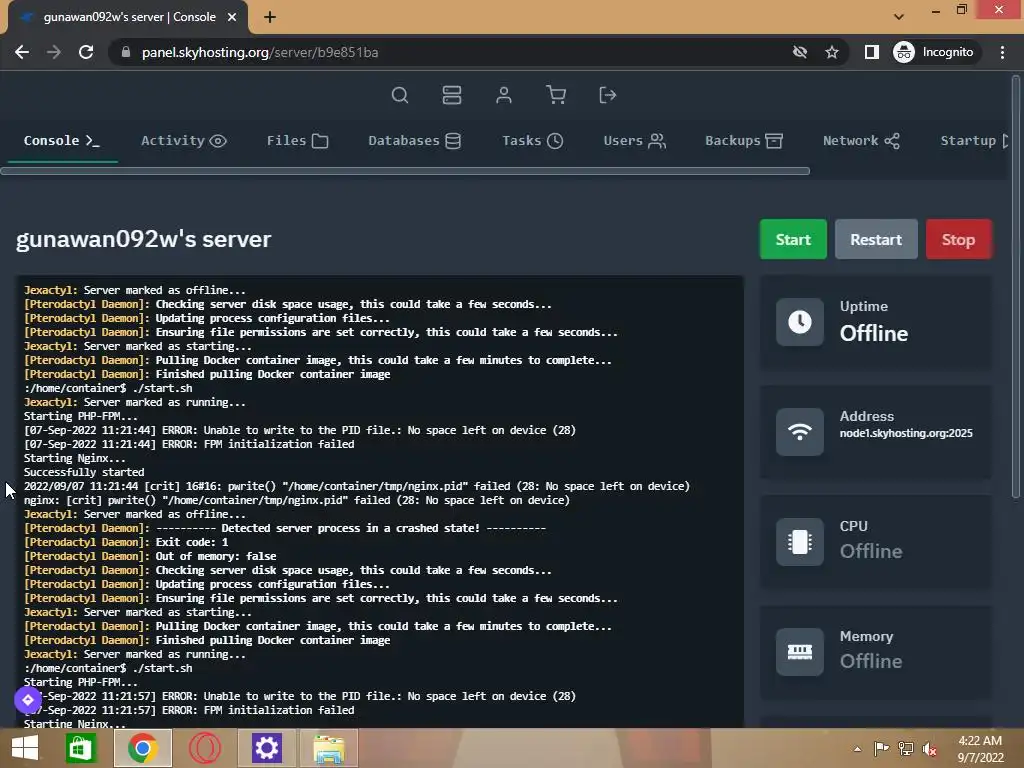Open the Backups tab

(x=744, y=140)
